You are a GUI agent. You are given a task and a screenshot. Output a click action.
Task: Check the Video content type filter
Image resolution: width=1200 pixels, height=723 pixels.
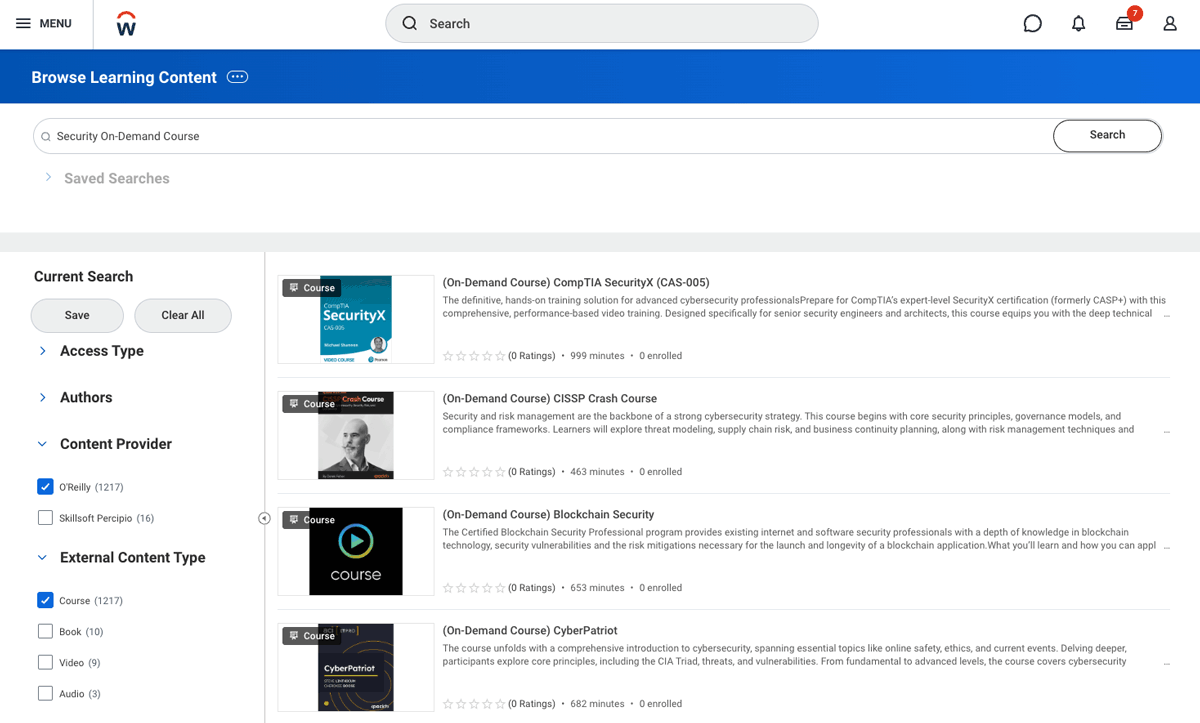[x=45, y=663]
